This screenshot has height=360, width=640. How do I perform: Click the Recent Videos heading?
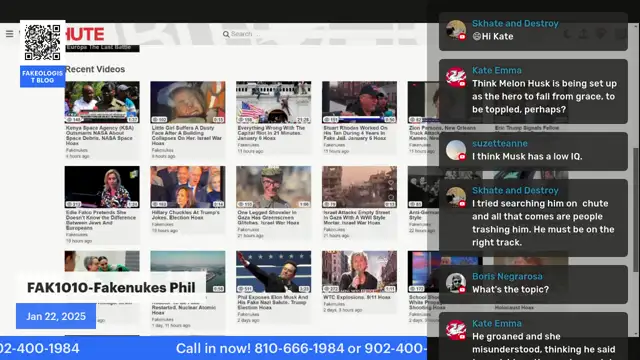95,69
